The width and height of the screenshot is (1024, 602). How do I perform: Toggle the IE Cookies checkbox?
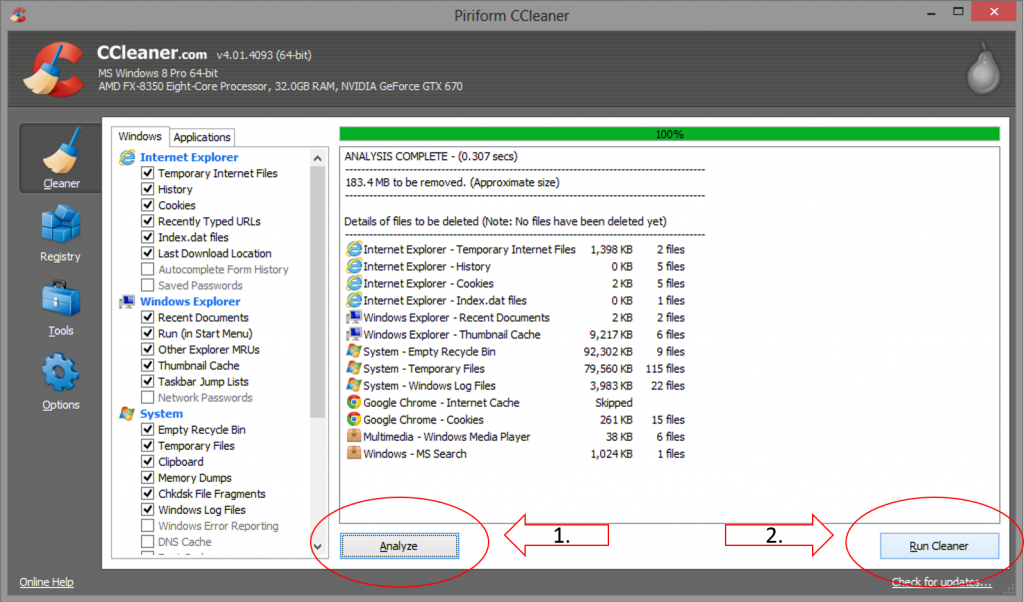(x=148, y=205)
